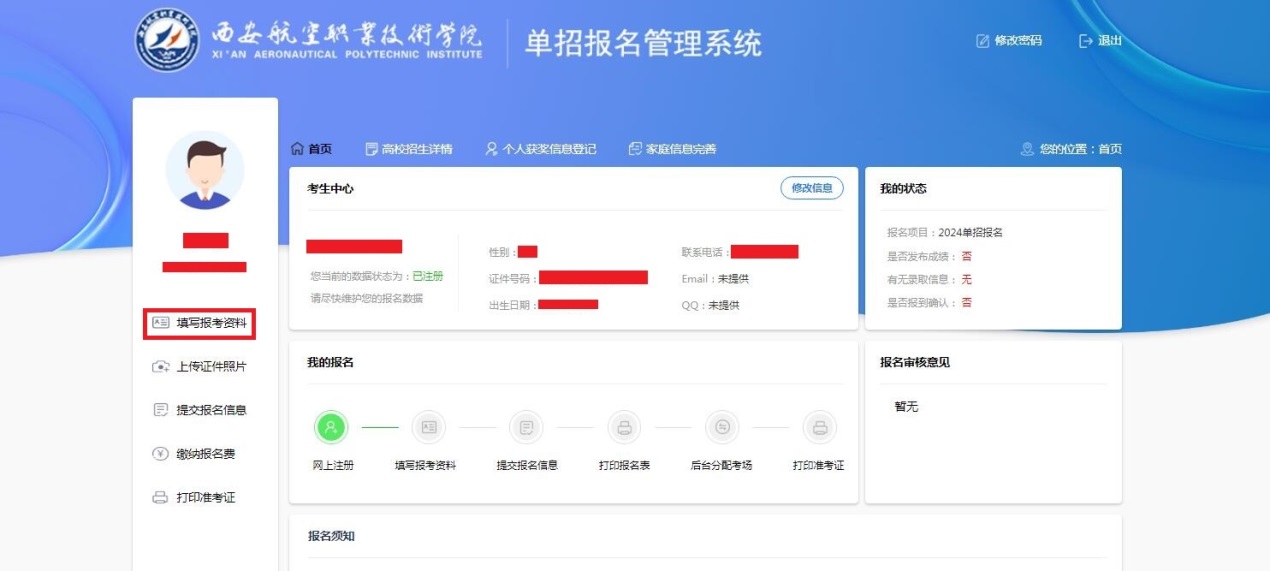The image size is (1270, 571).
Task: Click the 后台分配考场 step circle icon
Action: coord(721,427)
